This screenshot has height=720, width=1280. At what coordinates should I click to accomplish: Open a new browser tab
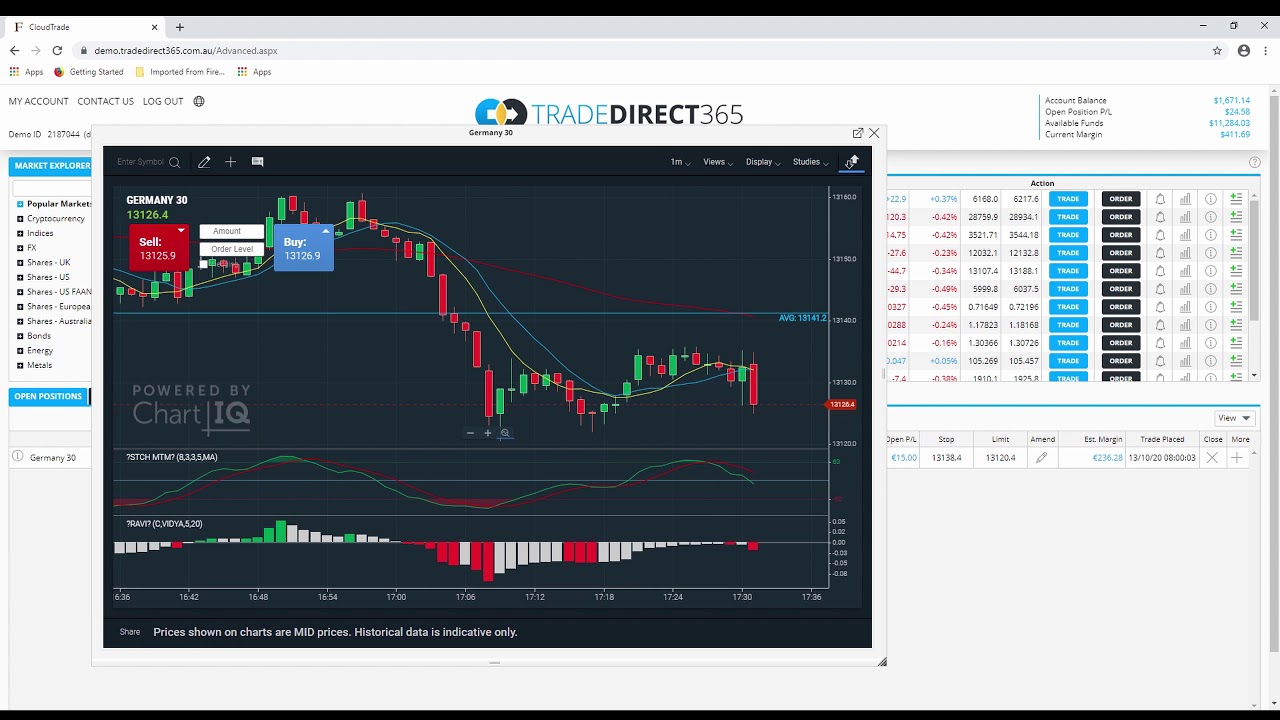(x=180, y=27)
